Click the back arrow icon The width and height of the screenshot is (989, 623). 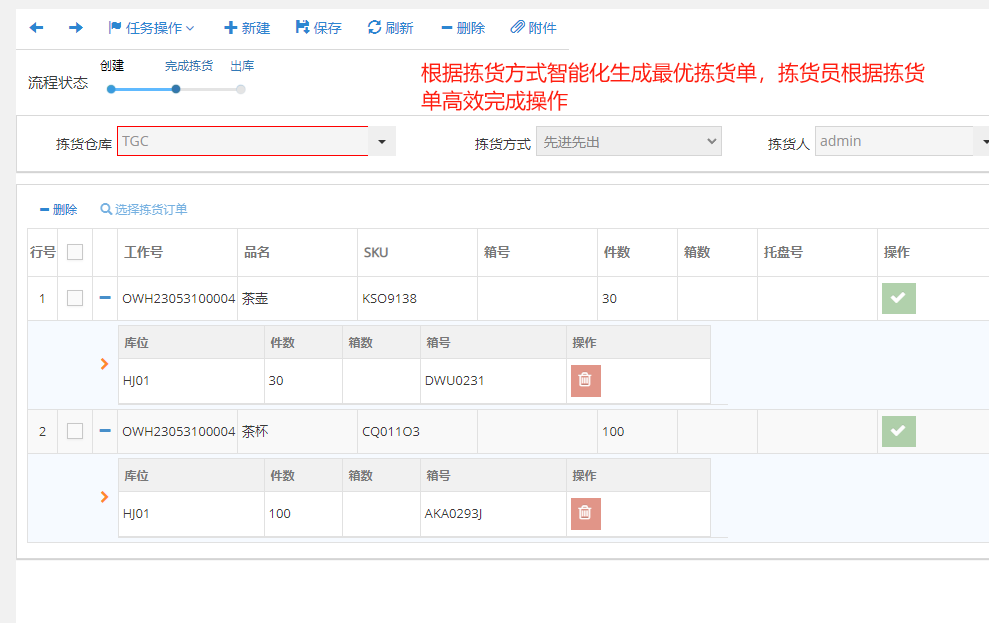pyautogui.click(x=37, y=28)
